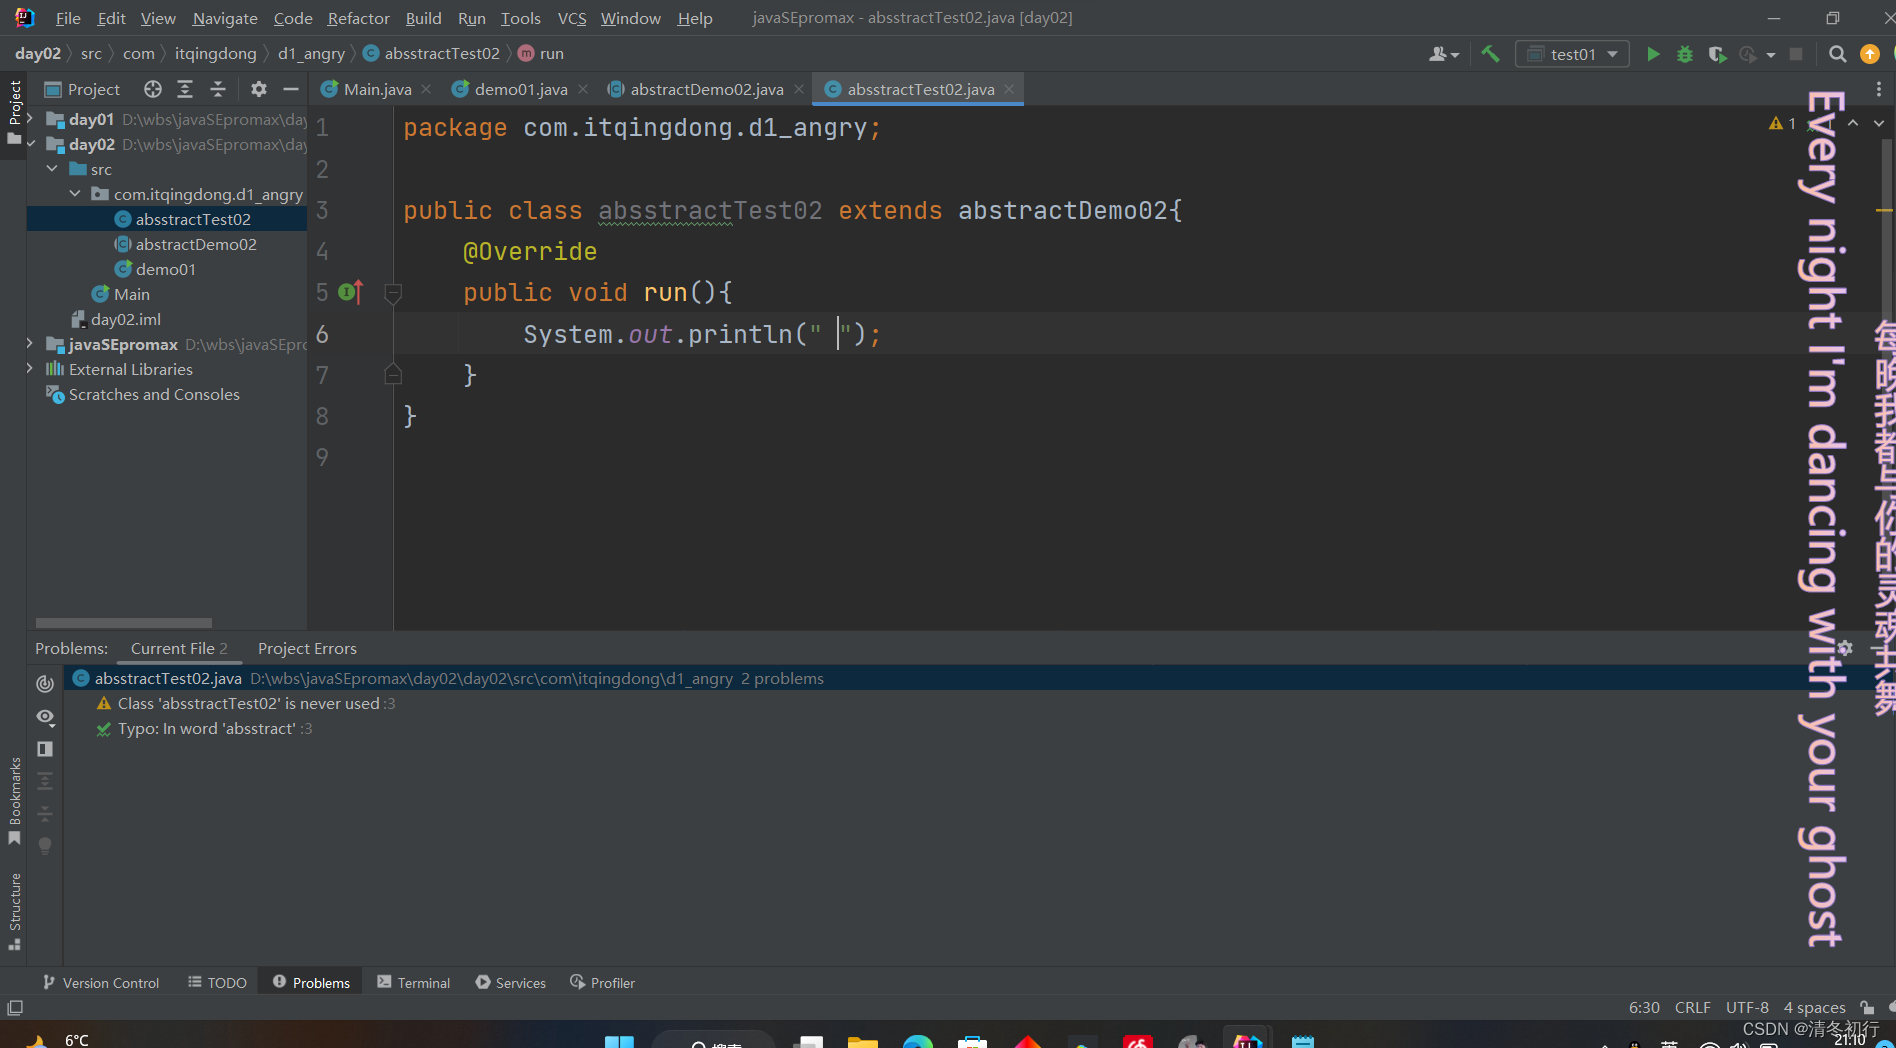1896x1048 pixels.
Task: Click the IDE update arrow icon
Action: [1869, 54]
